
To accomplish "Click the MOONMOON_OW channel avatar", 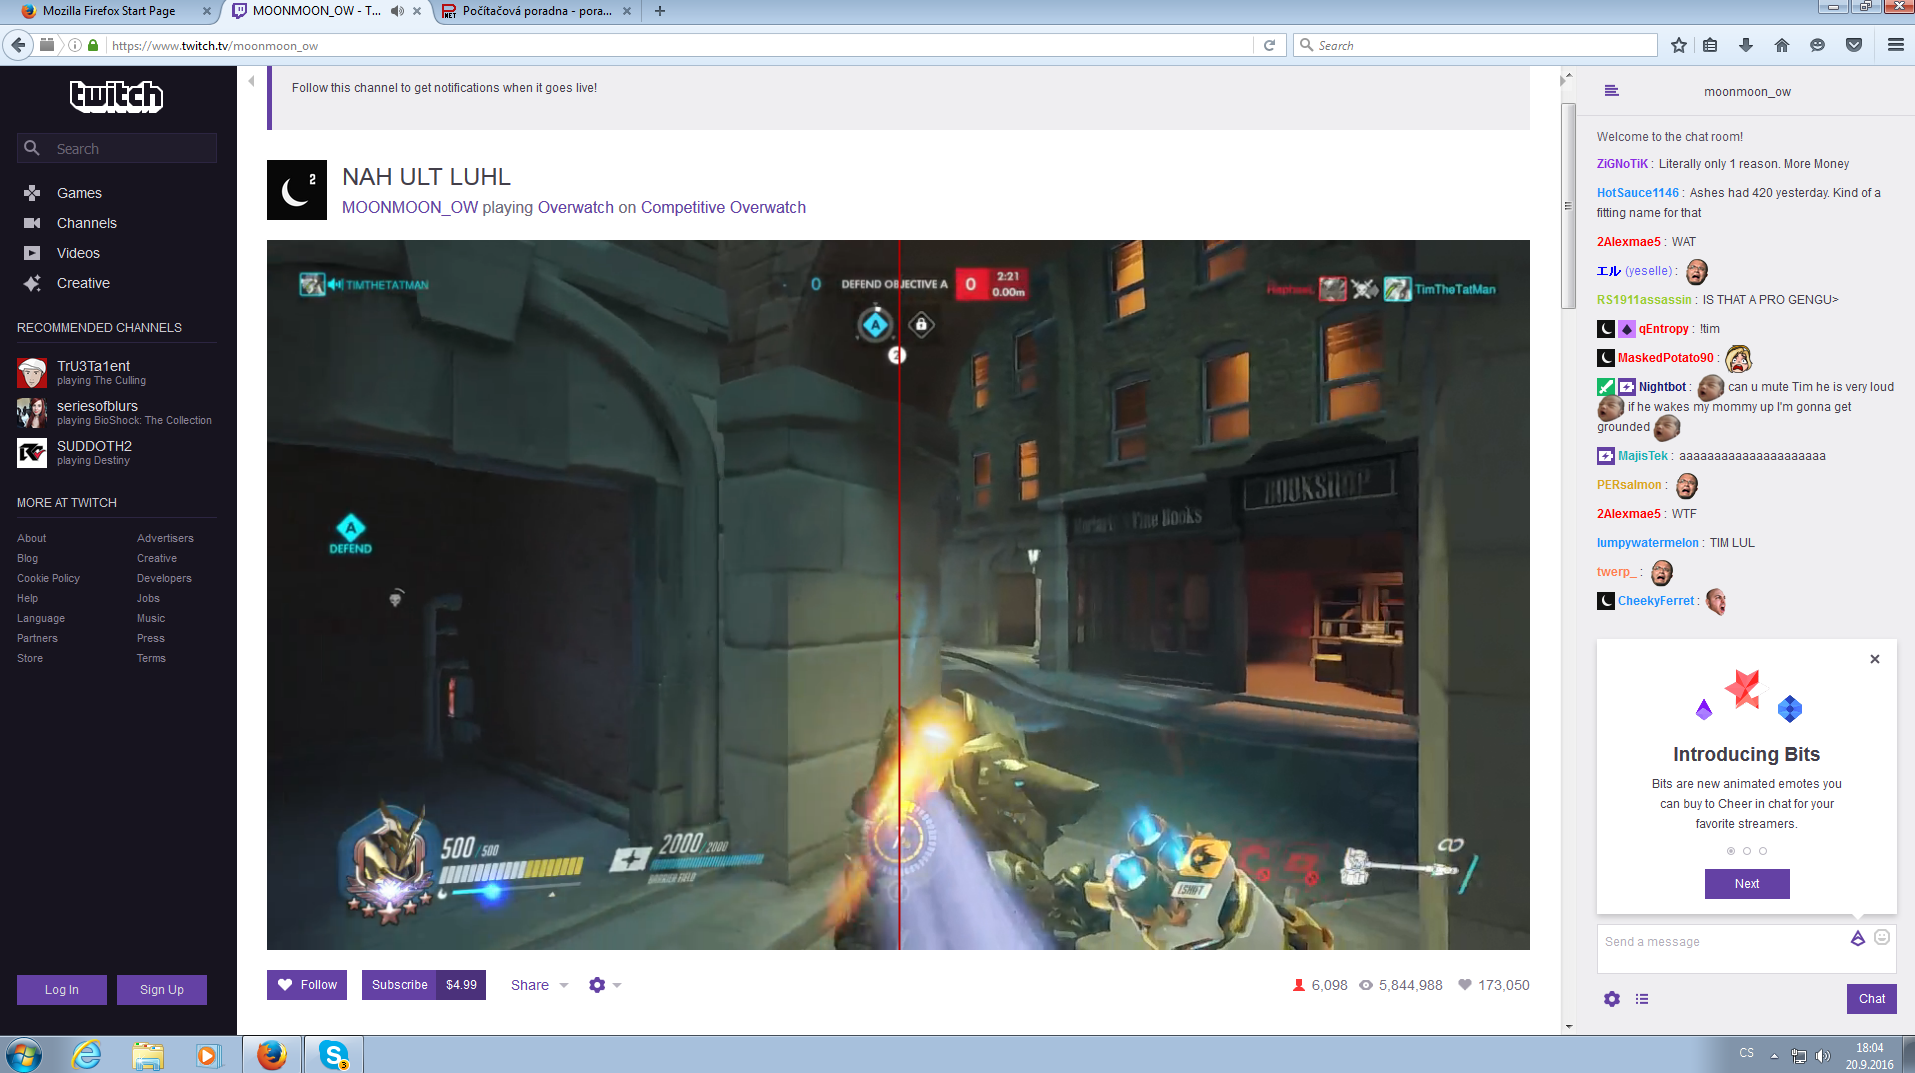I will tap(297, 190).
